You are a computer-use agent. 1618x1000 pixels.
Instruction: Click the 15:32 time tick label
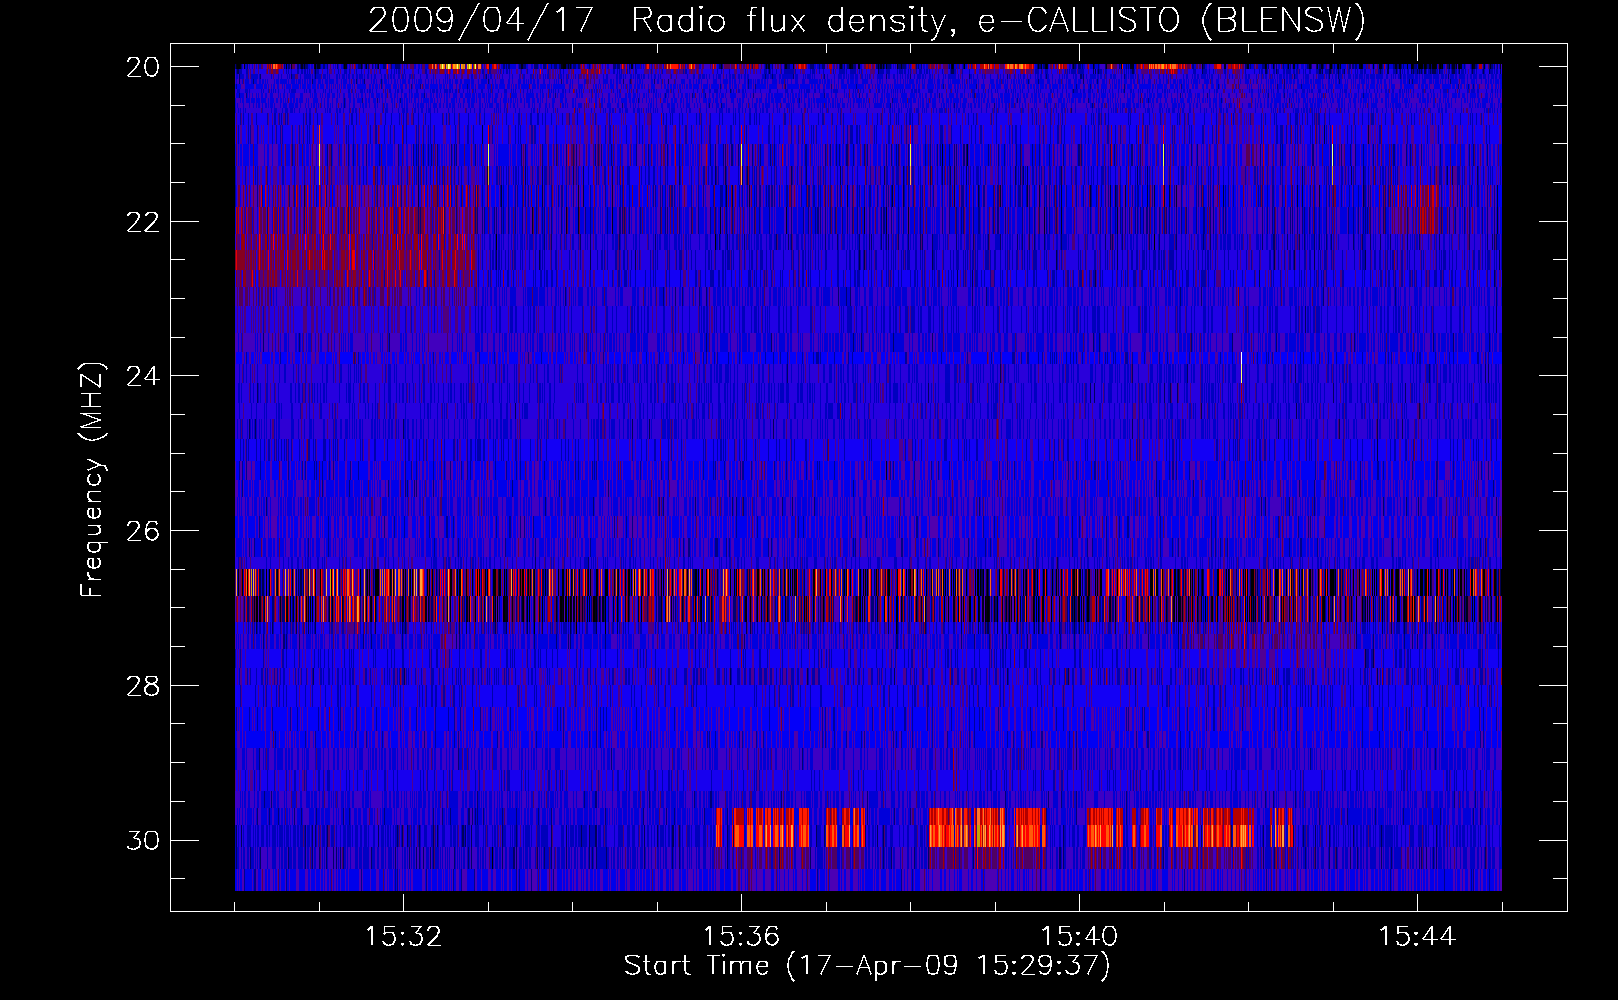point(403,937)
